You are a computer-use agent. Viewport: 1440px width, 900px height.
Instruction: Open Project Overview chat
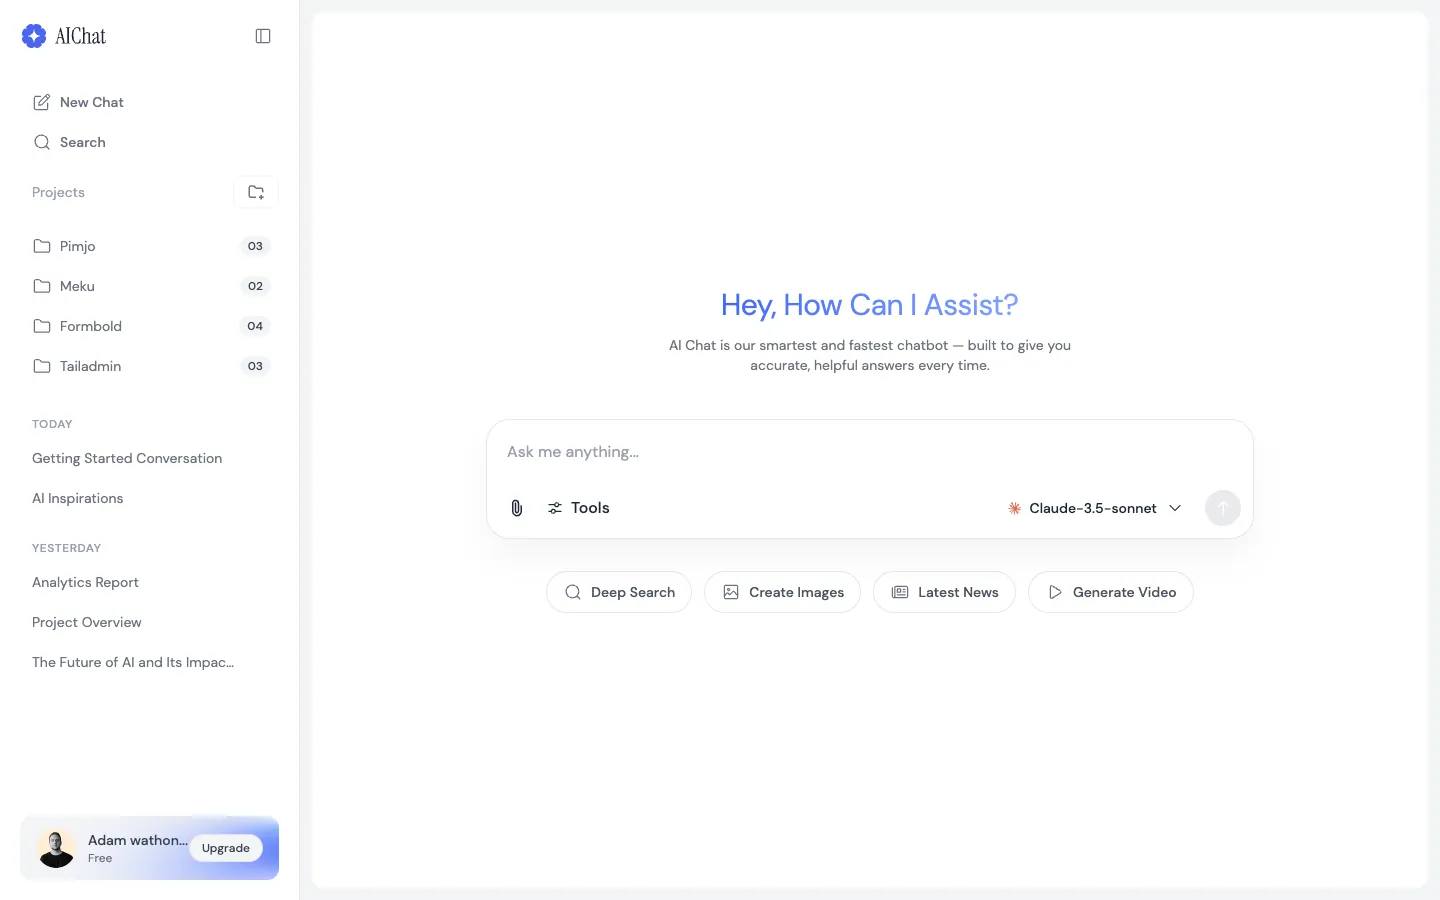87,622
